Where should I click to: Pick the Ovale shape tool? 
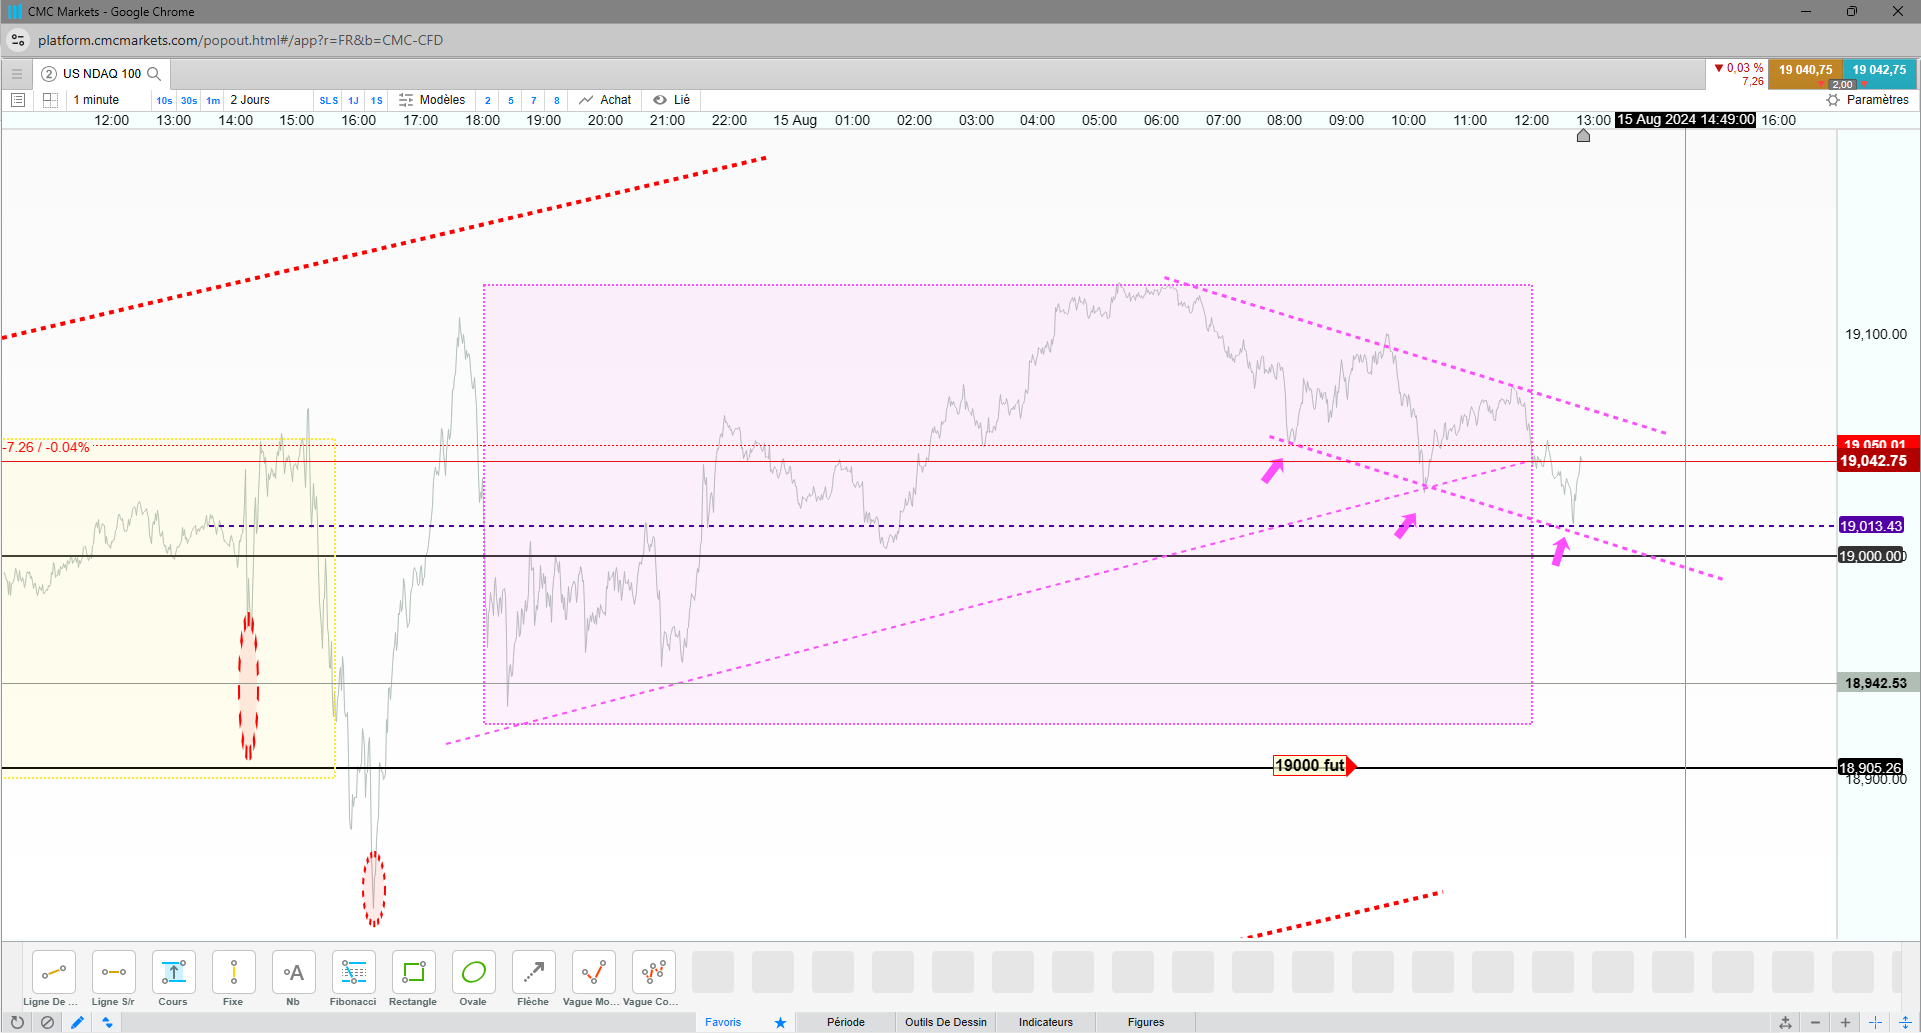click(473, 978)
